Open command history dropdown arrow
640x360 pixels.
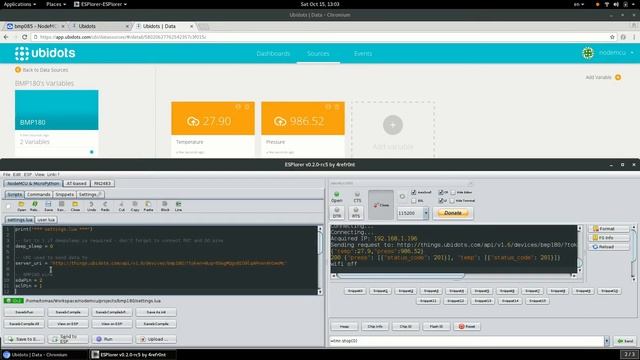point(607,340)
